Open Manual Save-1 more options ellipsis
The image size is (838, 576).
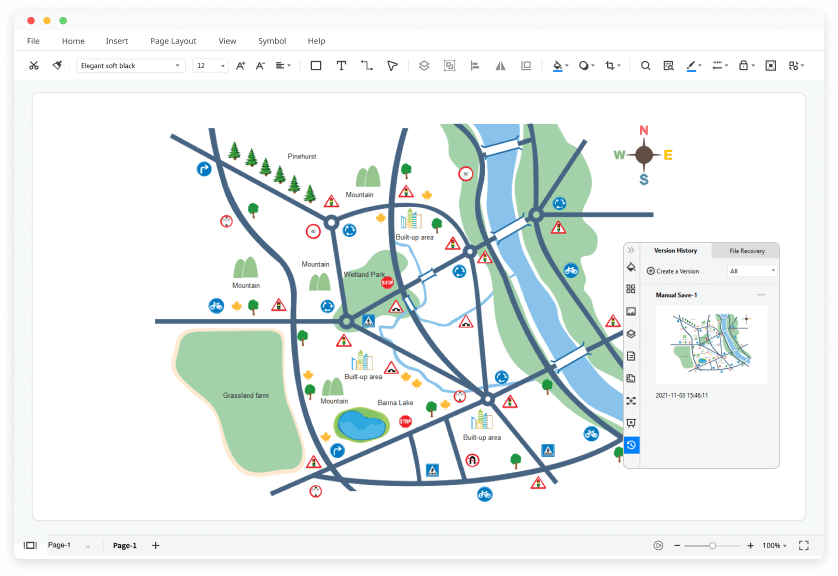[x=761, y=294]
